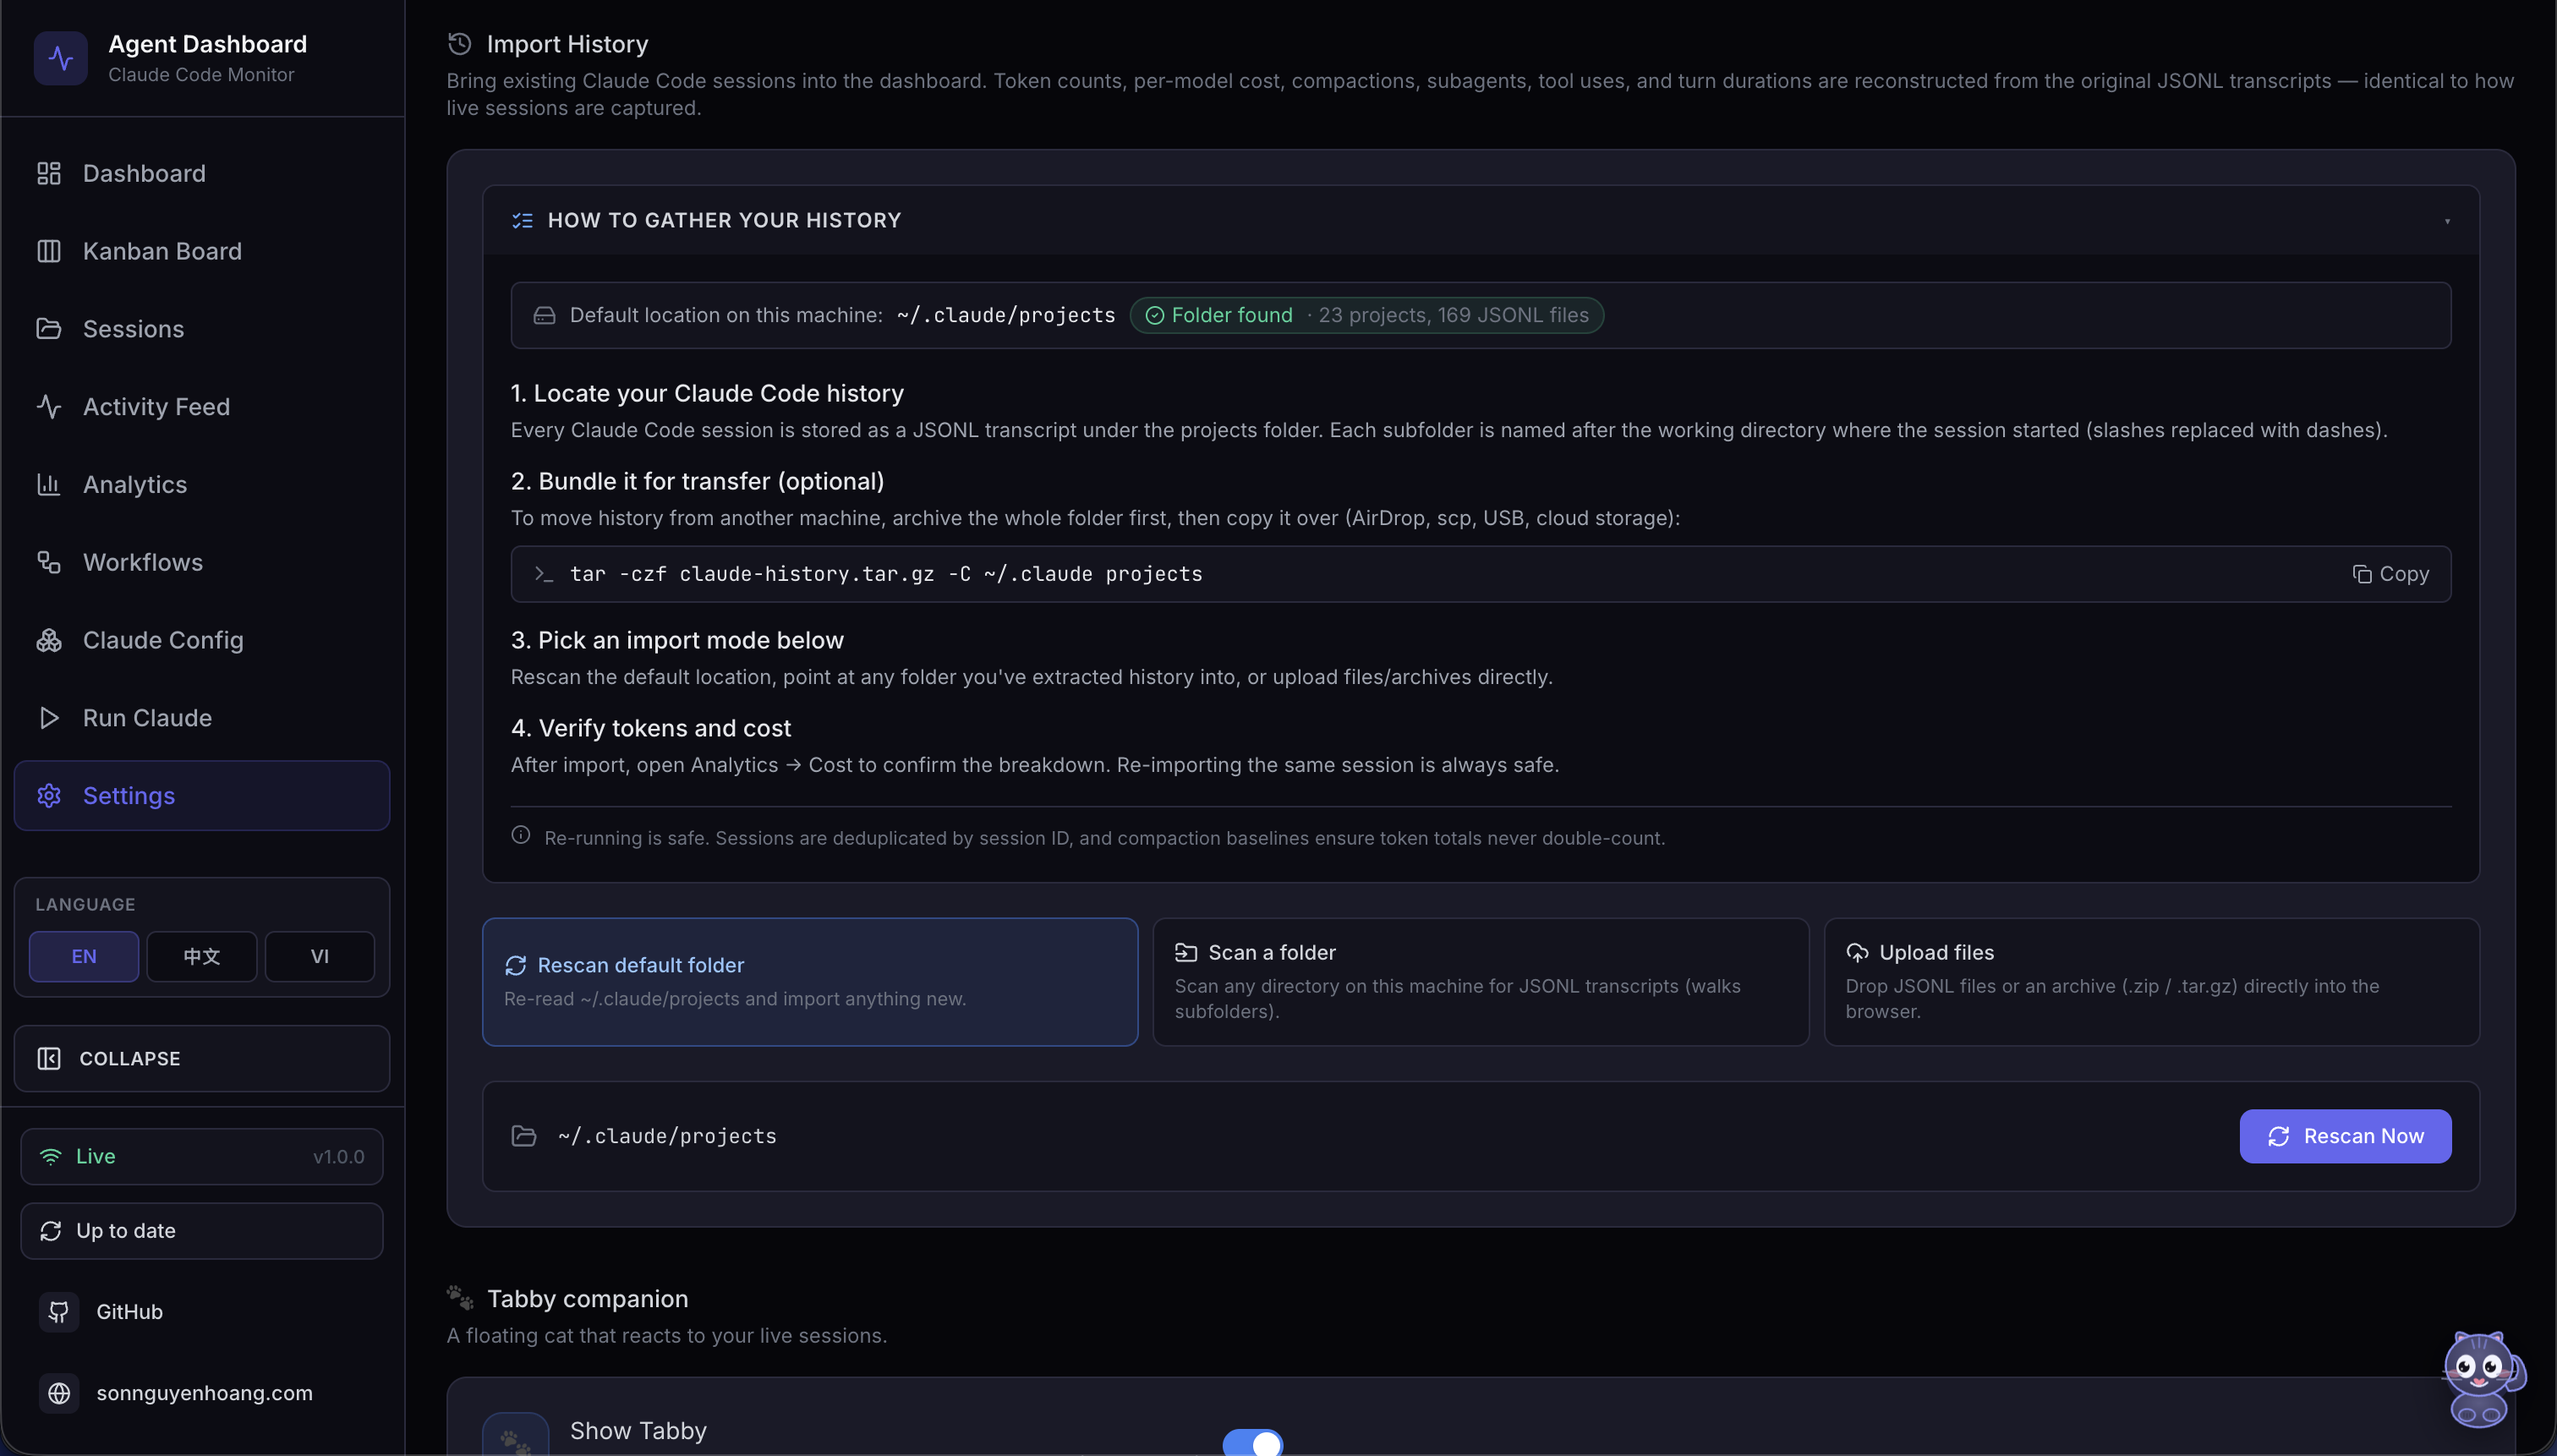Collapse the sidebar
The height and width of the screenshot is (1456, 2557).
[202, 1058]
